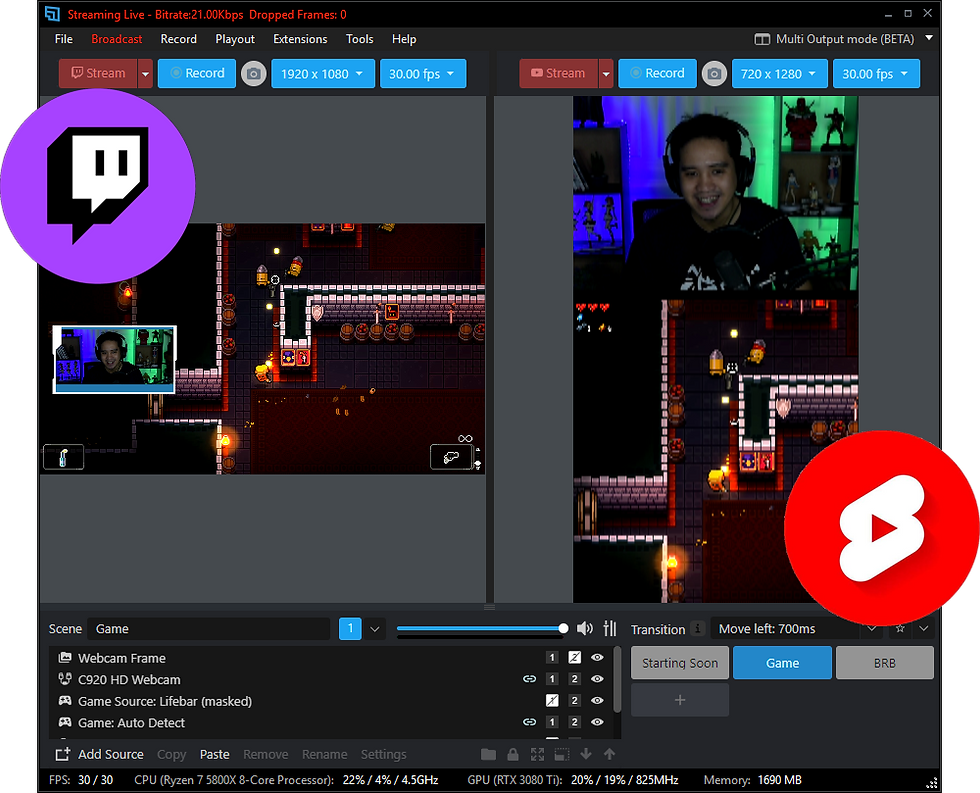This screenshot has width=980, height=793.
Task: Click the Game: Auto Detect controller icon
Action: click(64, 722)
